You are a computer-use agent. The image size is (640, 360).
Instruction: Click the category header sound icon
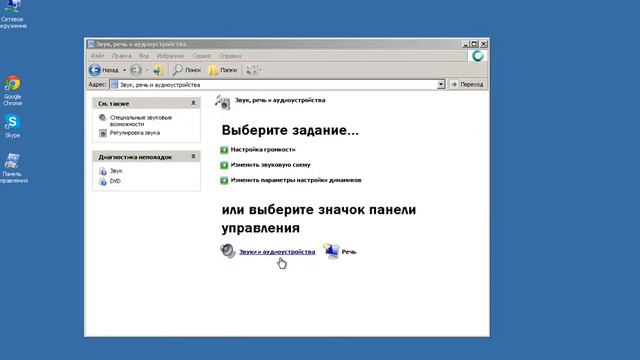[x=223, y=102]
